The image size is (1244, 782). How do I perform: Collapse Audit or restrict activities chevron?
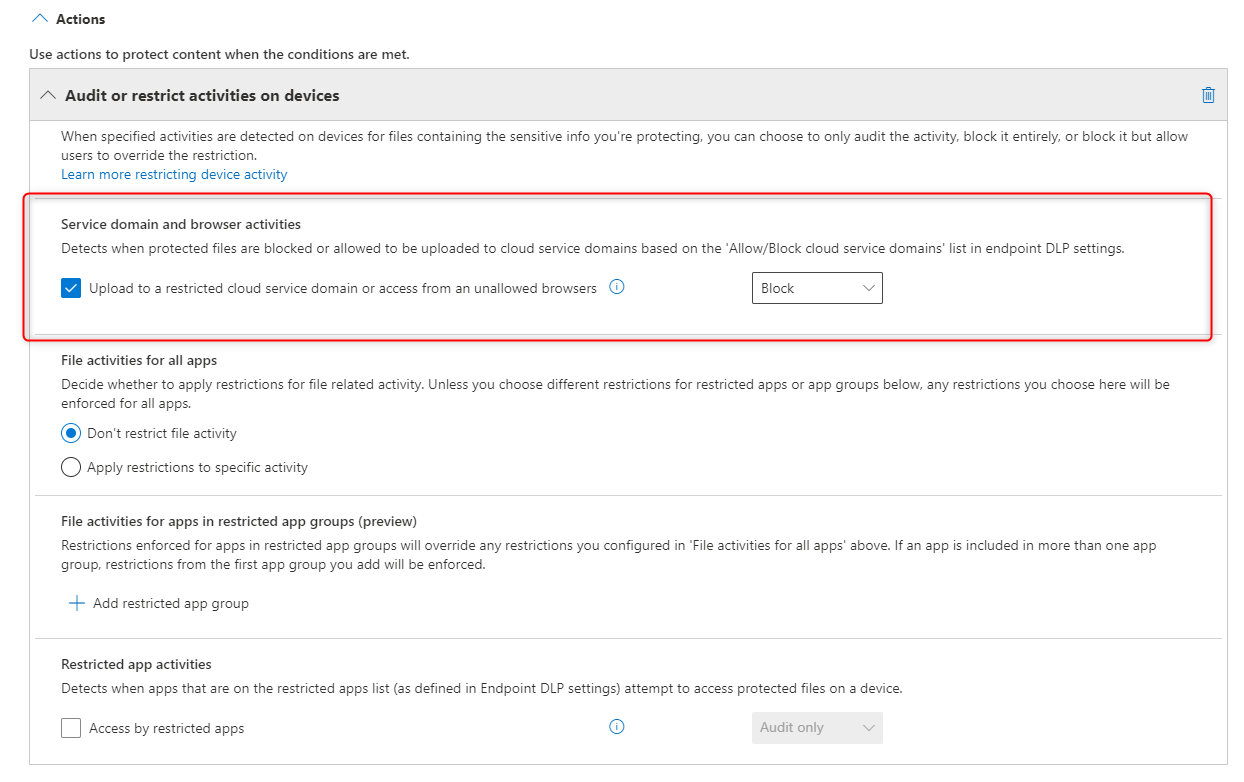click(x=47, y=96)
